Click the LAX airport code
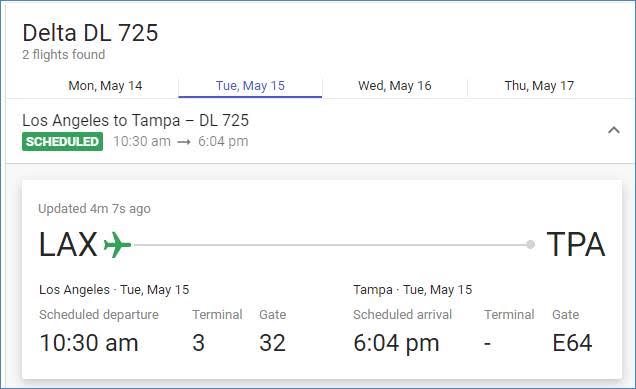636x389 pixels. tap(68, 245)
